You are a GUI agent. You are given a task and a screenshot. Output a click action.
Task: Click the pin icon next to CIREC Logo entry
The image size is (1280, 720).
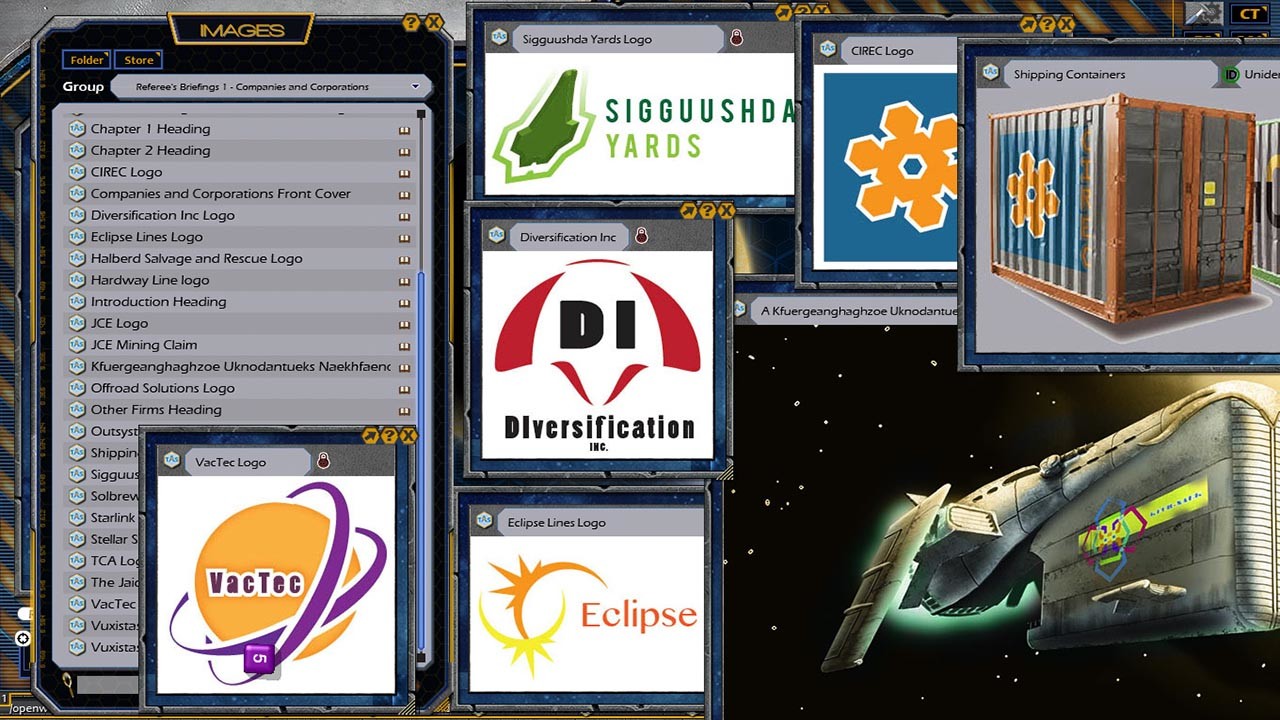(403, 171)
